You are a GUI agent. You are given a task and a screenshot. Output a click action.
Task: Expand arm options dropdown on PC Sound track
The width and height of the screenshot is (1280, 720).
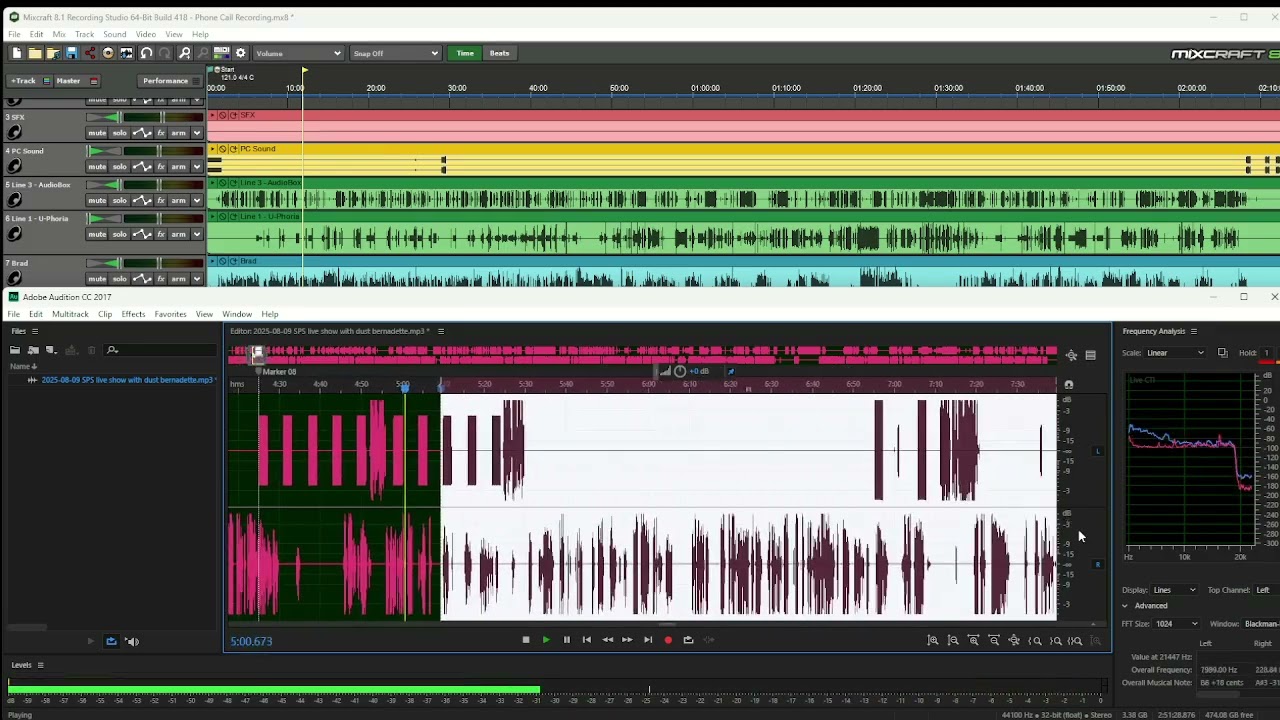[x=196, y=167]
